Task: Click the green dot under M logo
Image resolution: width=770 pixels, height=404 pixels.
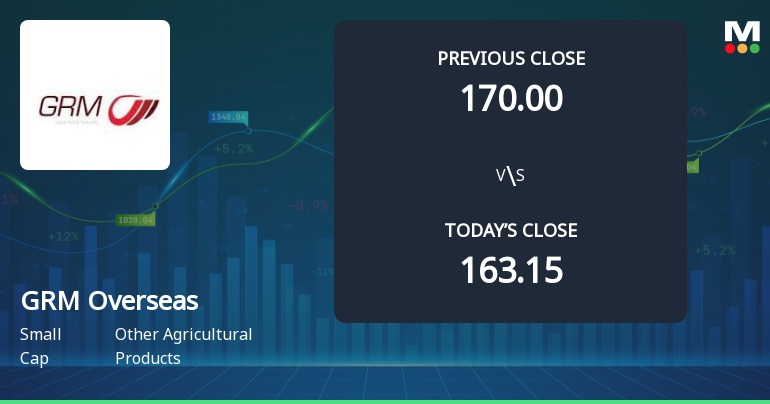Action: coord(754,48)
